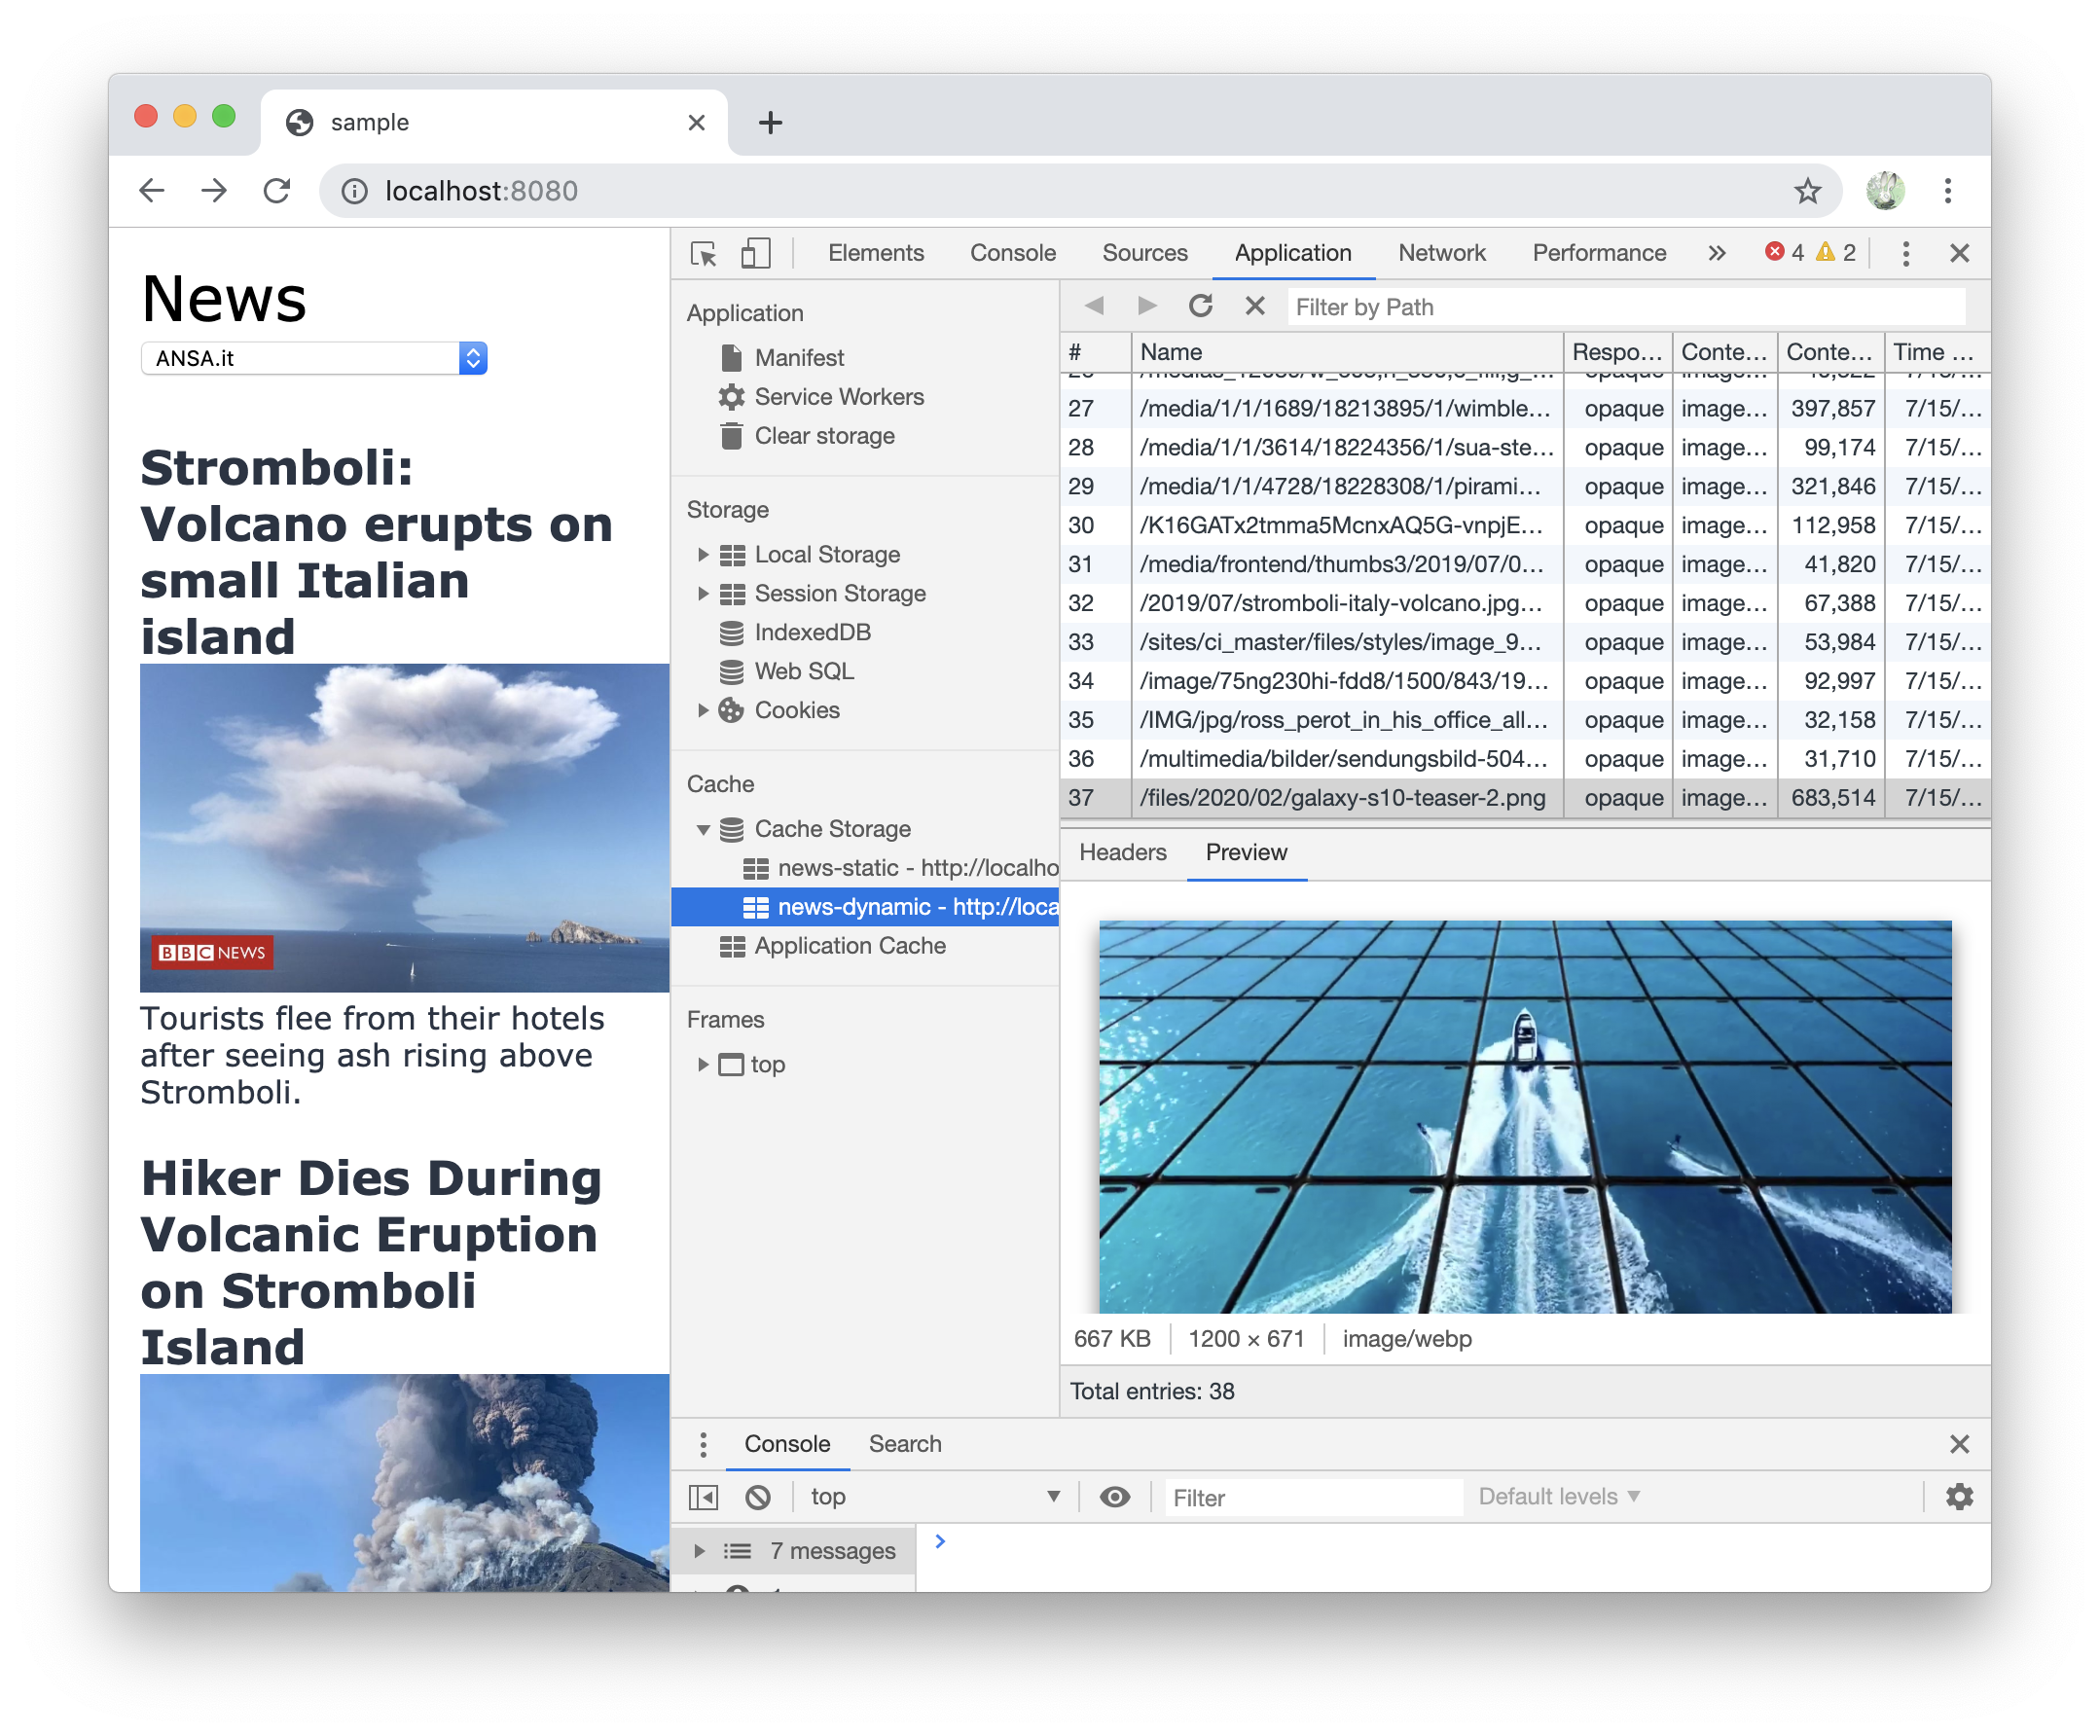Toggle the device toolbar
Screen dimensions: 2100x1736
755,255
